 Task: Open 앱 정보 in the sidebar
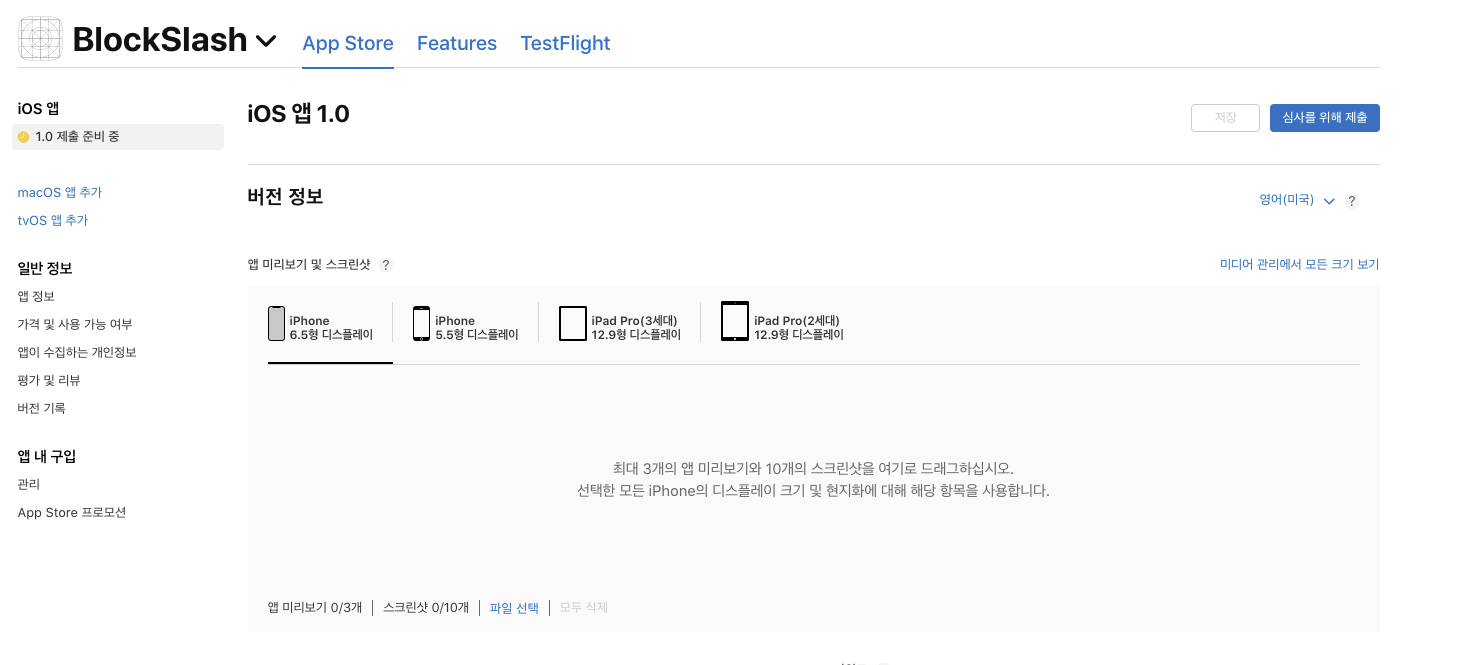tap(36, 296)
